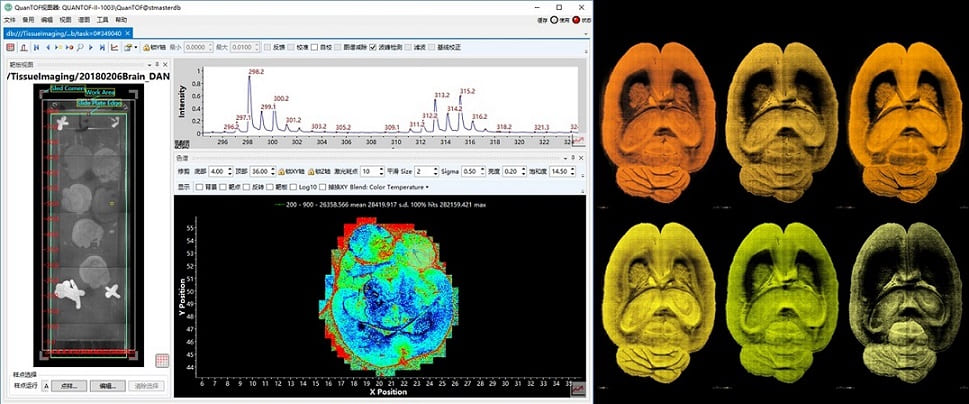Toggle the 反转 checkbox in the main toolbar
The height and width of the screenshot is (404, 969).
[x=267, y=48]
